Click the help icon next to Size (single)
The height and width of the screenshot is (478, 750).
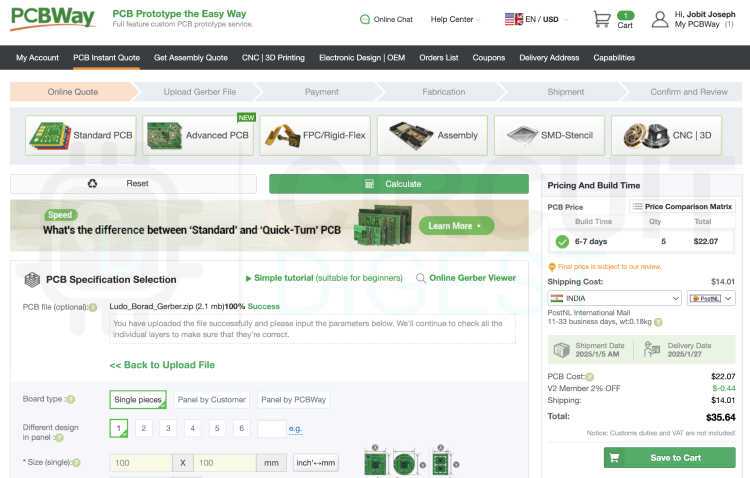pyautogui.click(x=76, y=463)
